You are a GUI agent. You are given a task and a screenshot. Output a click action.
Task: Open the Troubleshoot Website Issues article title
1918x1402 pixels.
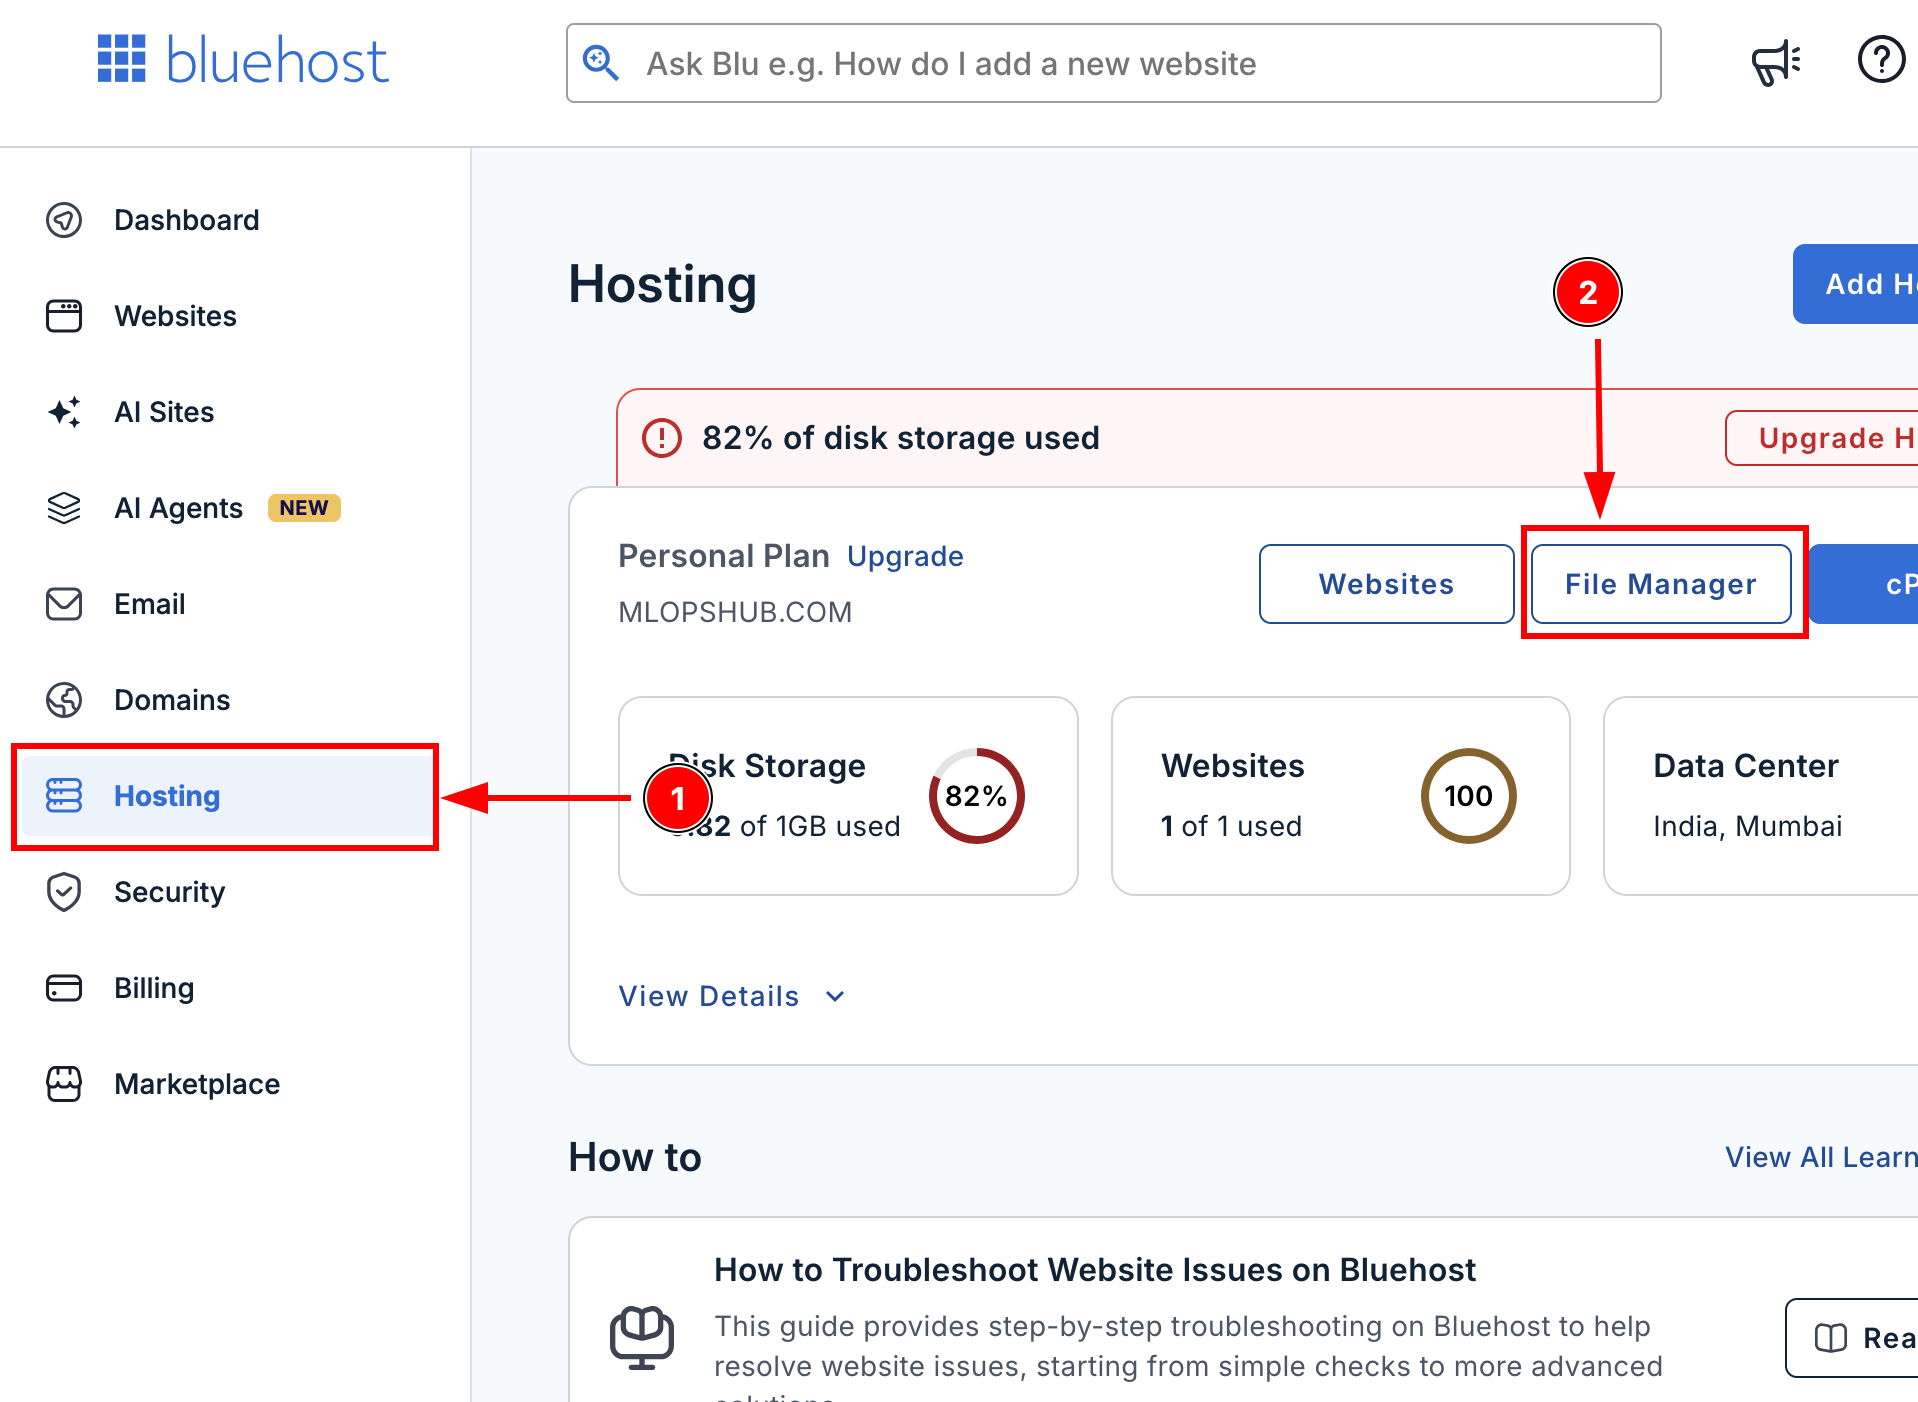(x=1094, y=1270)
